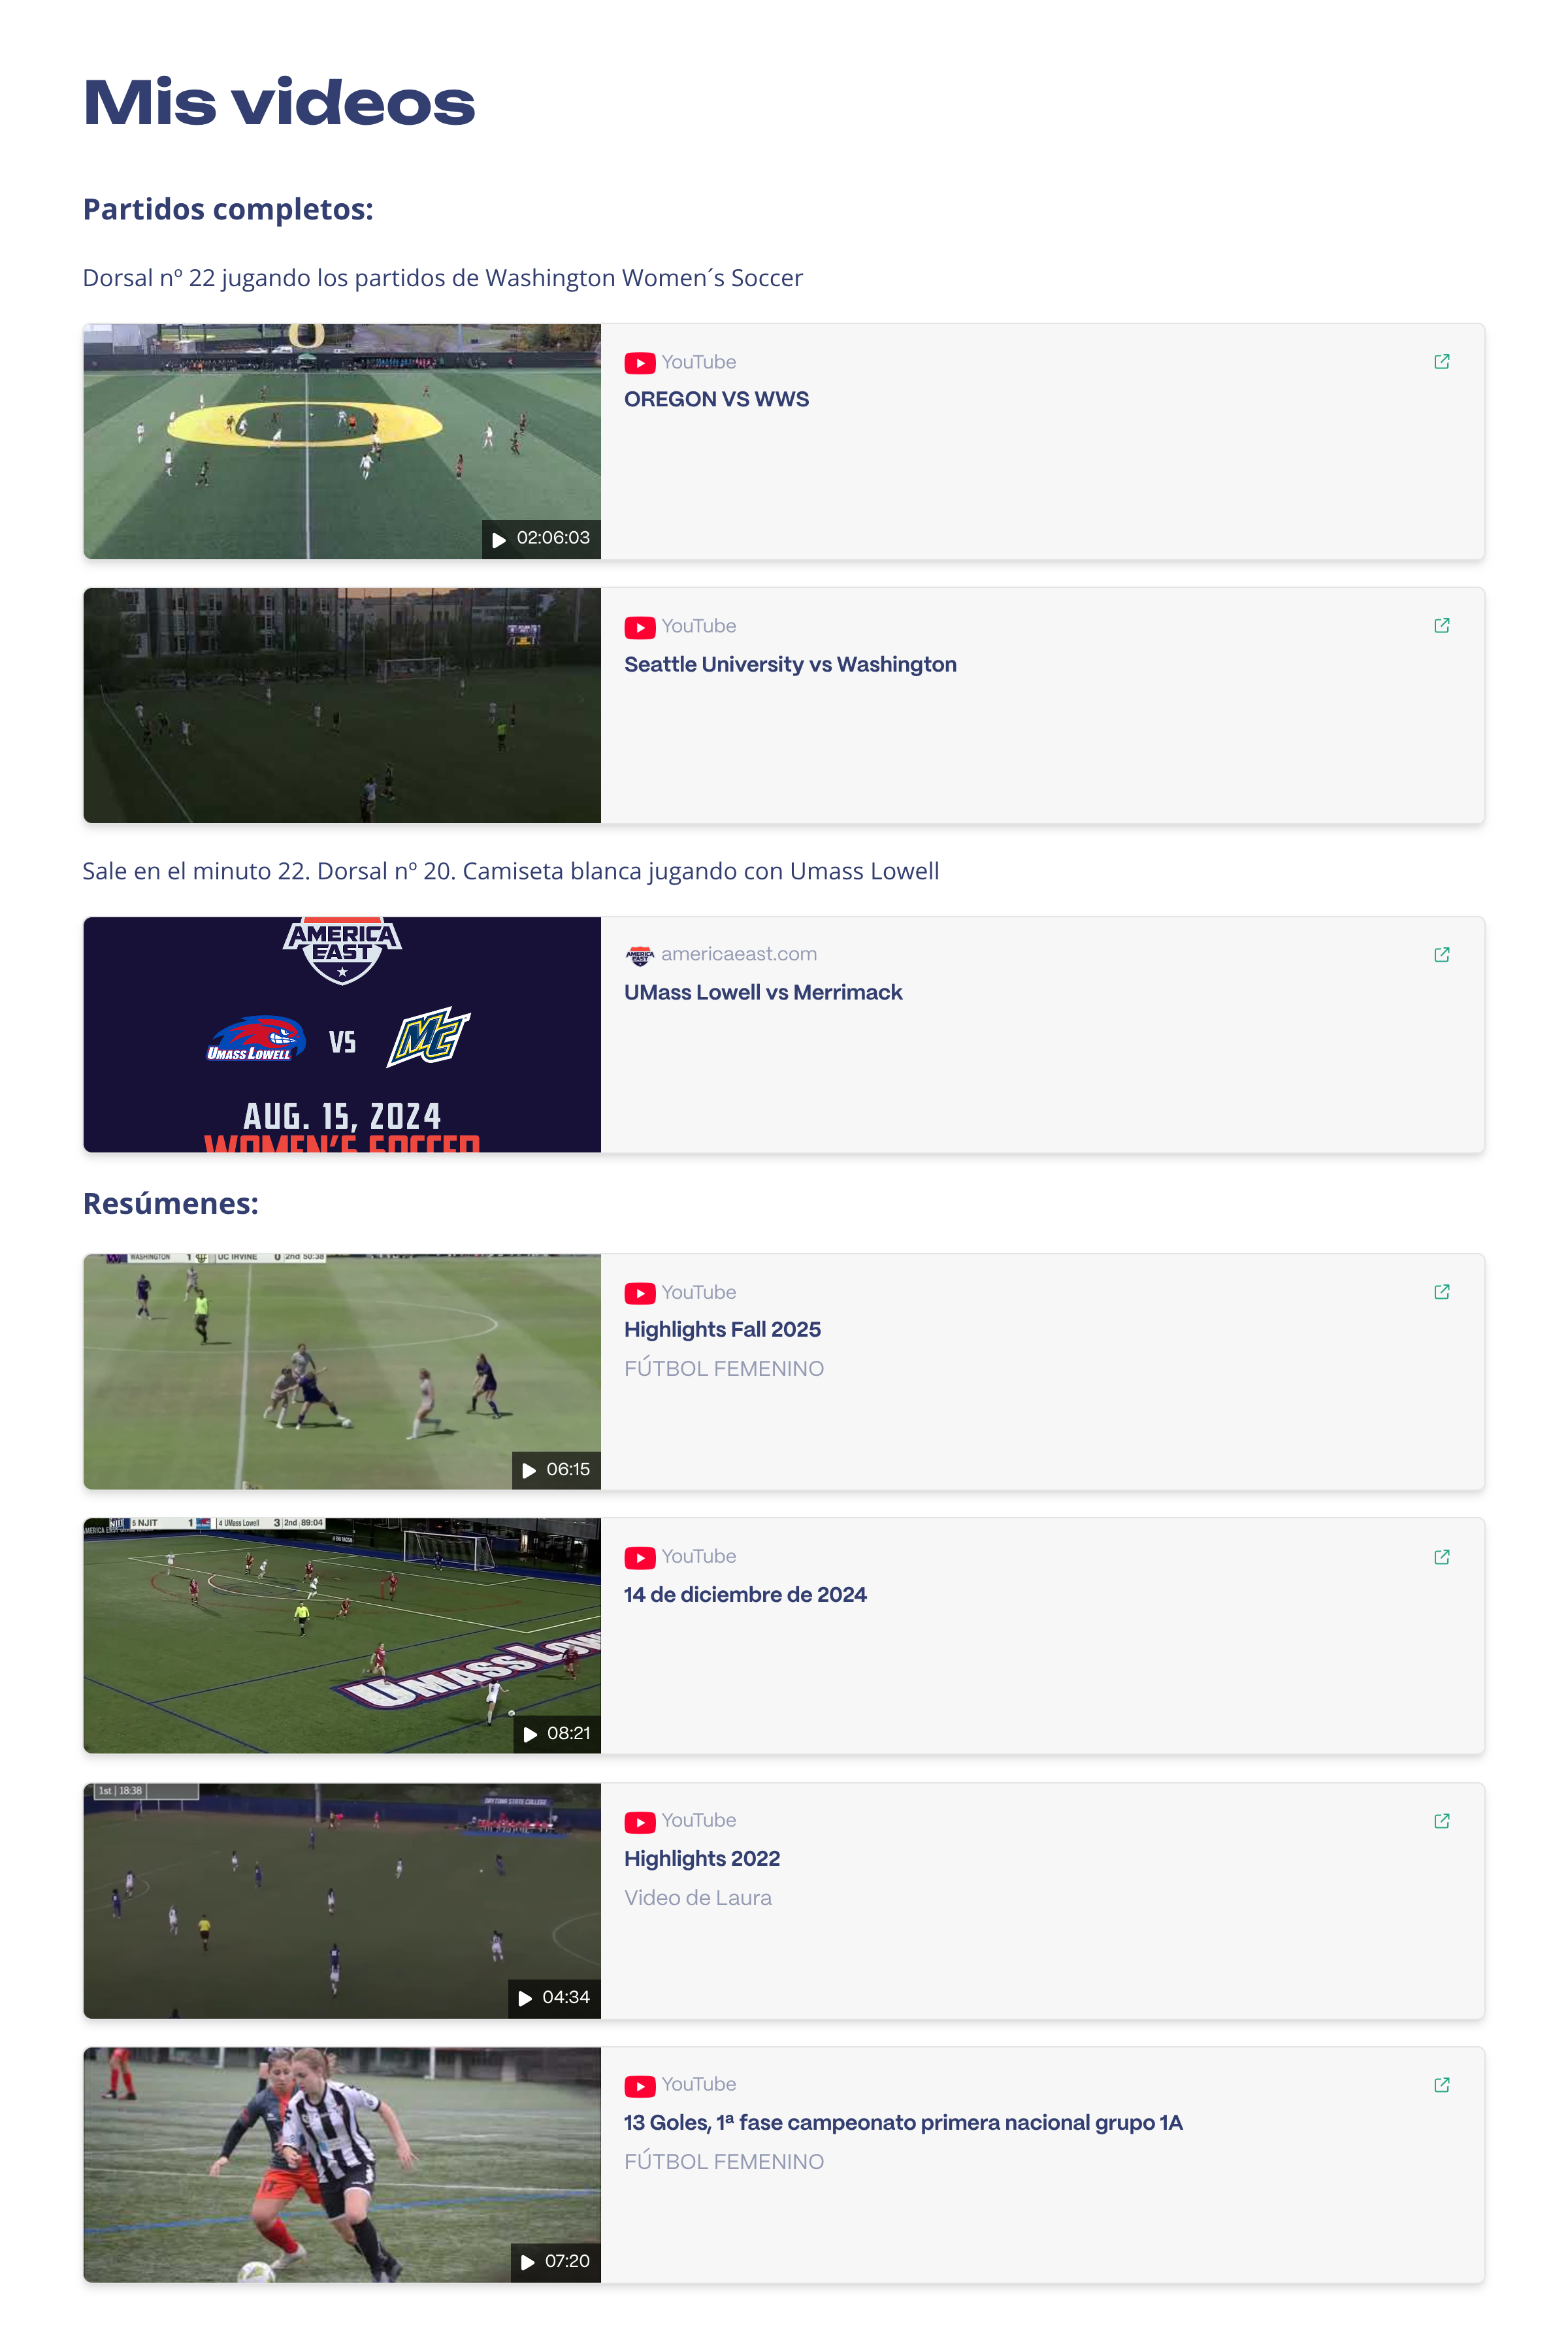1568x2348 pixels.
Task: Open external link icon for OREGON VS WWS
Action: 1441,361
